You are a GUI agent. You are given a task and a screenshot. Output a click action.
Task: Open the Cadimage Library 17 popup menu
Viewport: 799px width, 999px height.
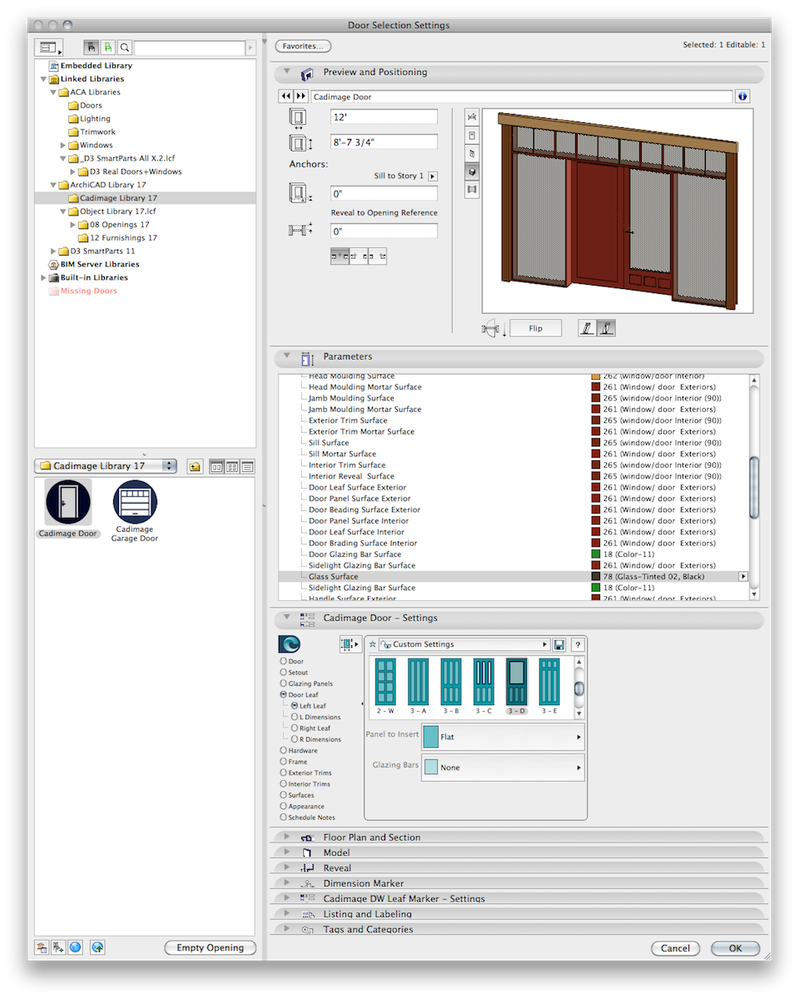[106, 466]
